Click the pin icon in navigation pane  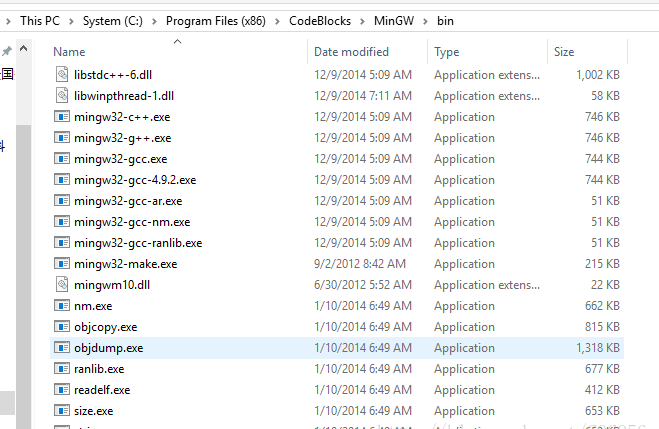click(x=6, y=51)
